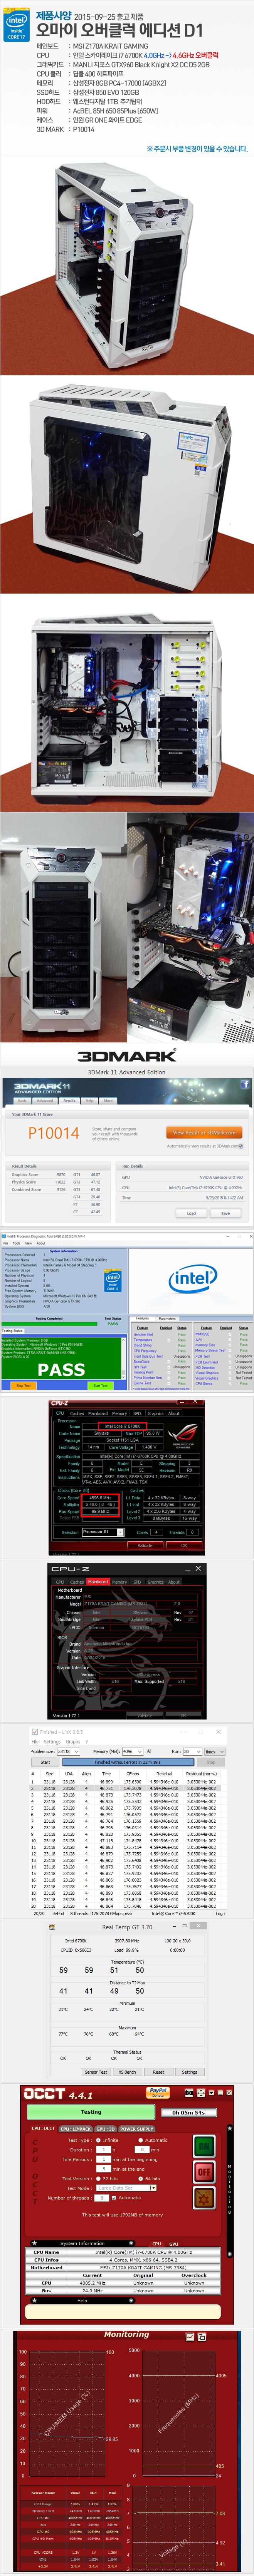This screenshot has width=254, height=2576.
Task: Open Tools menu in Intel Processor Diagnostic Tool
Action: click(x=16, y=1243)
